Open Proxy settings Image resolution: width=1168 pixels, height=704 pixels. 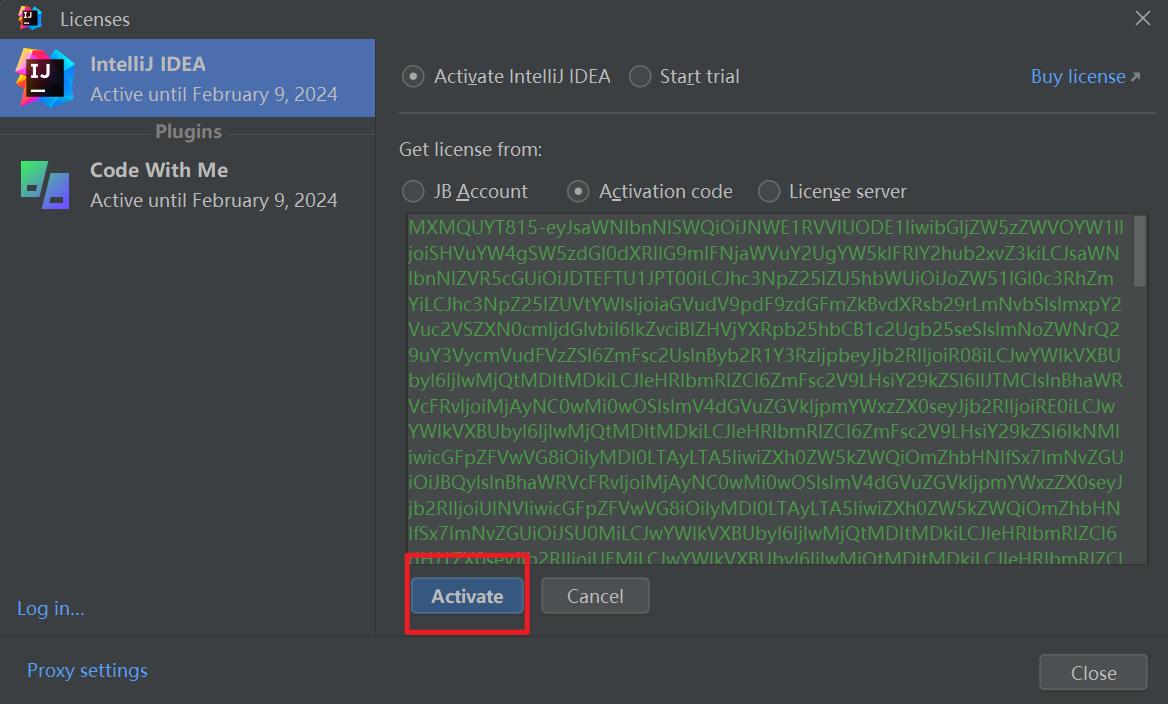(x=87, y=670)
